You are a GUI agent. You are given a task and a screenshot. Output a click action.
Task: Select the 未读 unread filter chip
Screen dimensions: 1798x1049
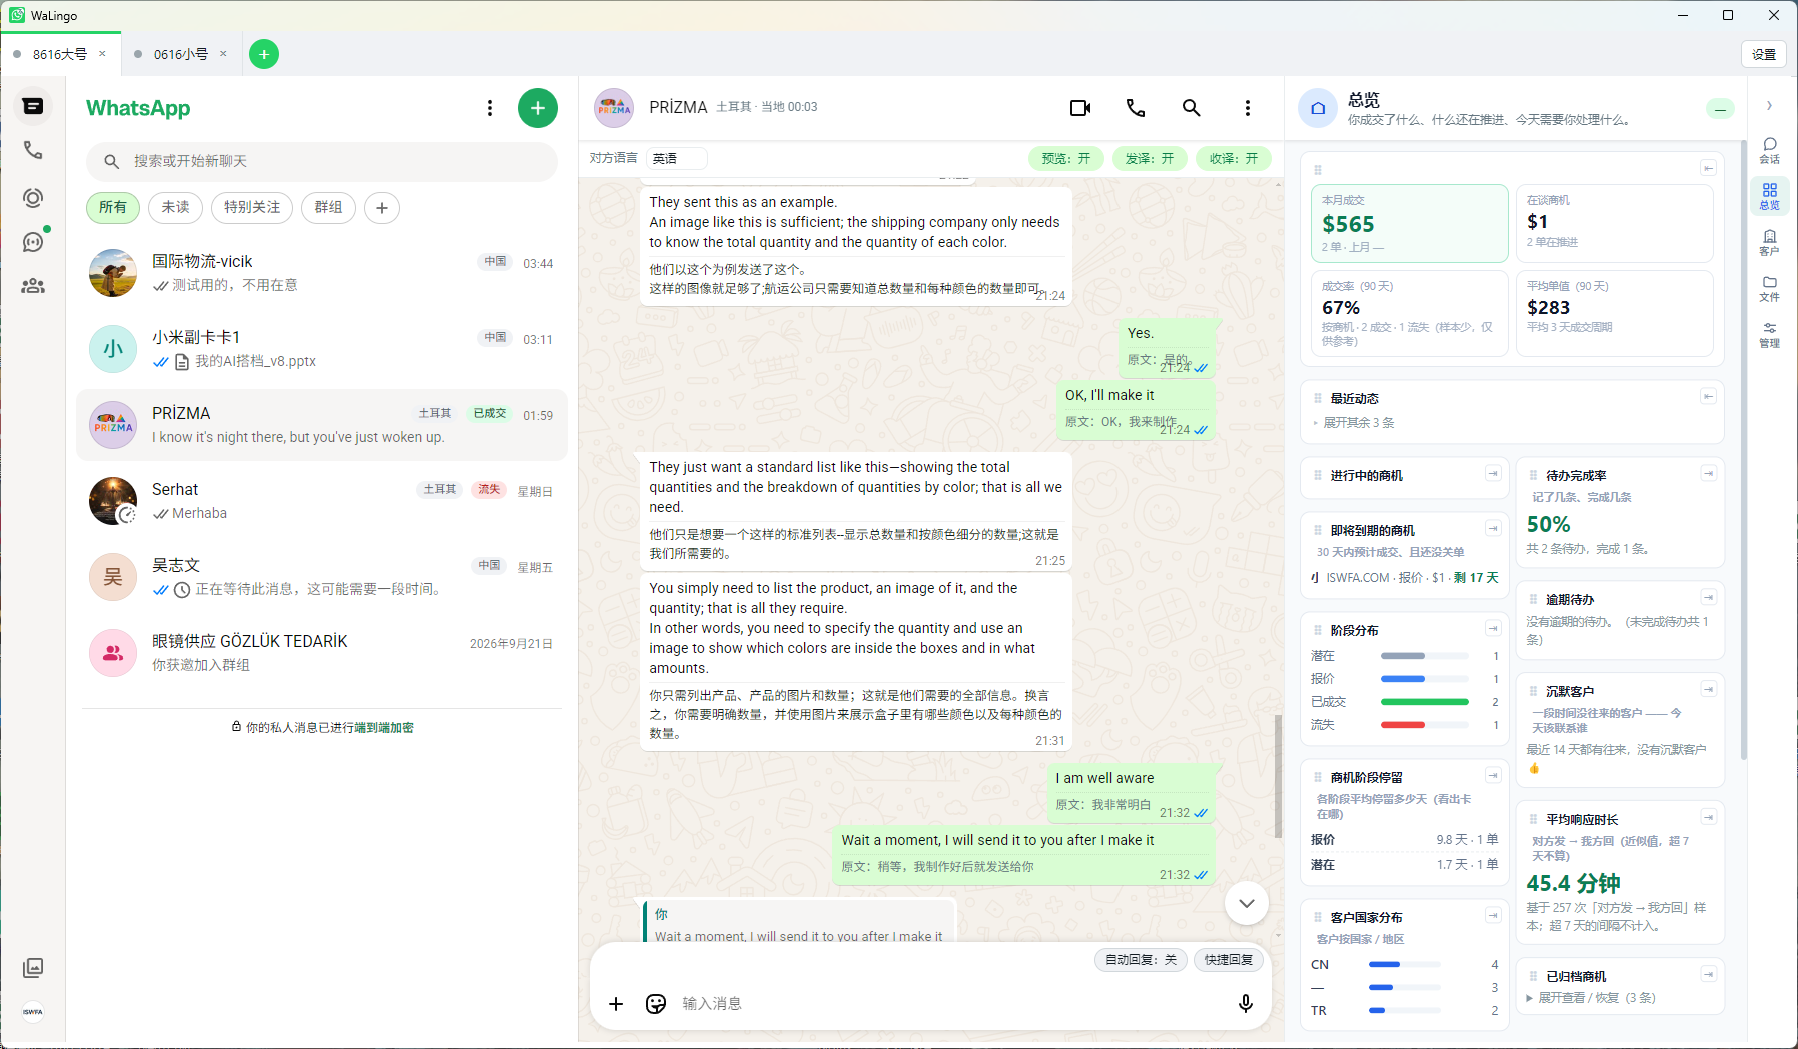(x=176, y=207)
